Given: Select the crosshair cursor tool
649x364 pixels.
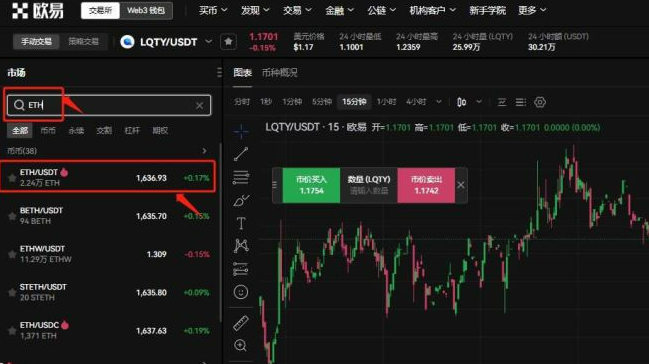Looking at the screenshot, I should [x=241, y=131].
